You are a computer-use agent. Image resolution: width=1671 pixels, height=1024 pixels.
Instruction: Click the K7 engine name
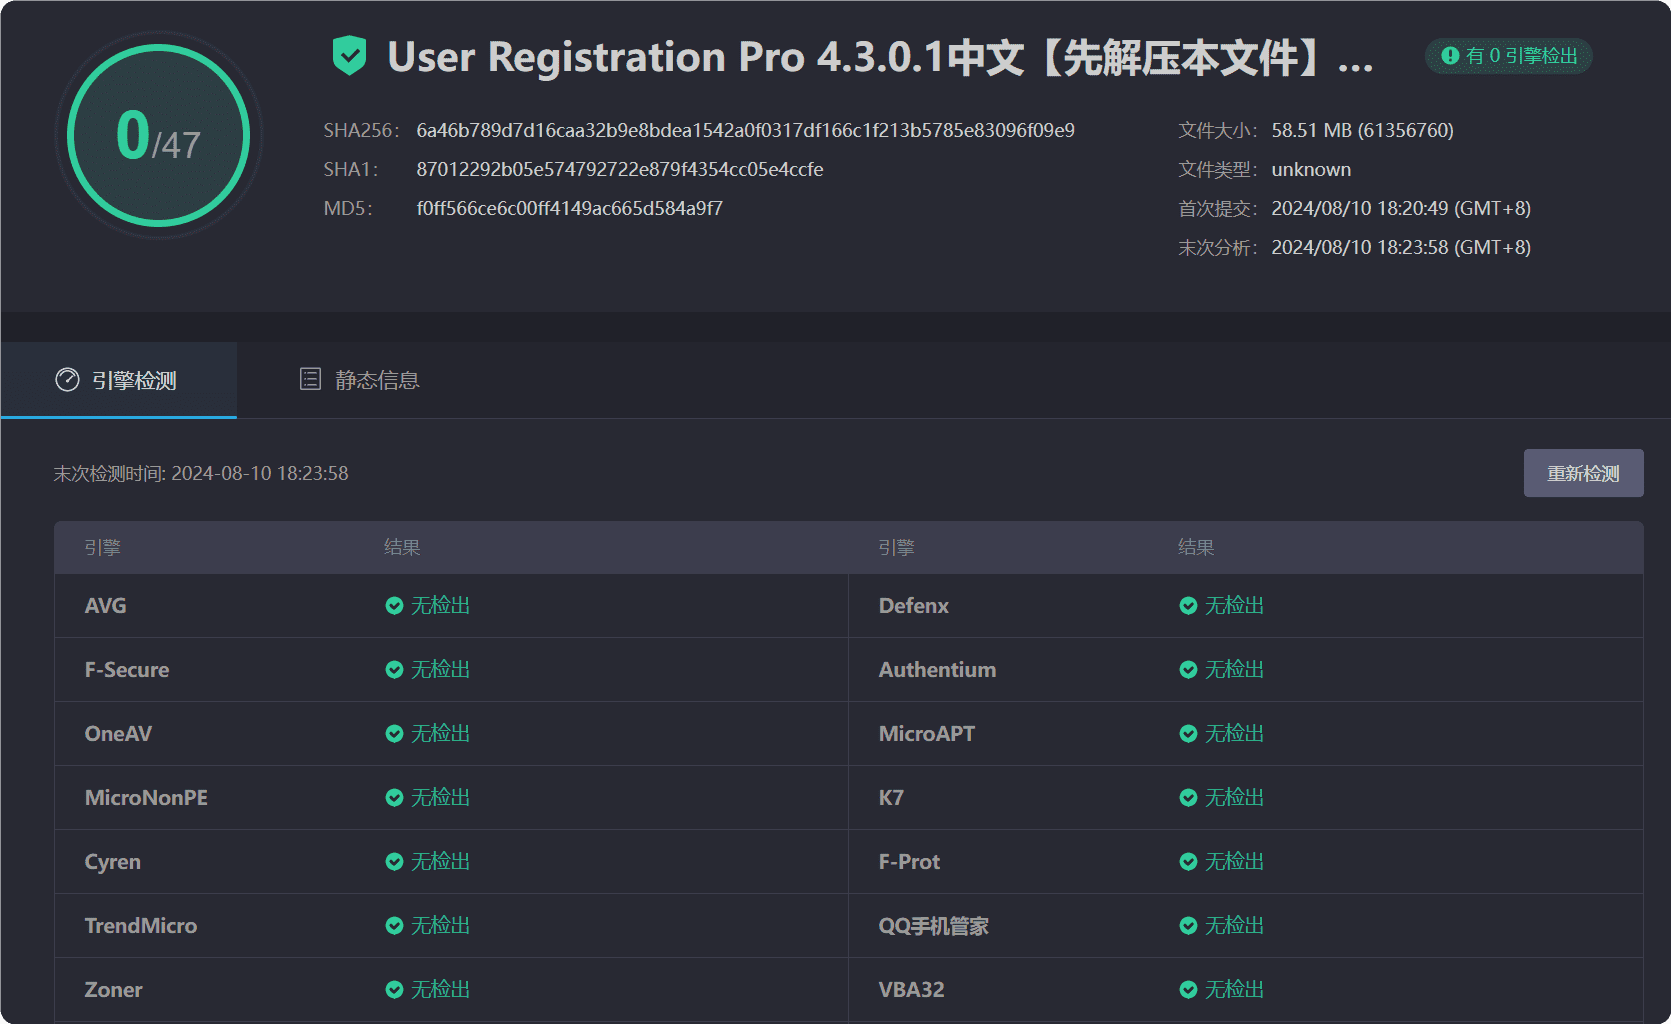pyautogui.click(x=891, y=798)
